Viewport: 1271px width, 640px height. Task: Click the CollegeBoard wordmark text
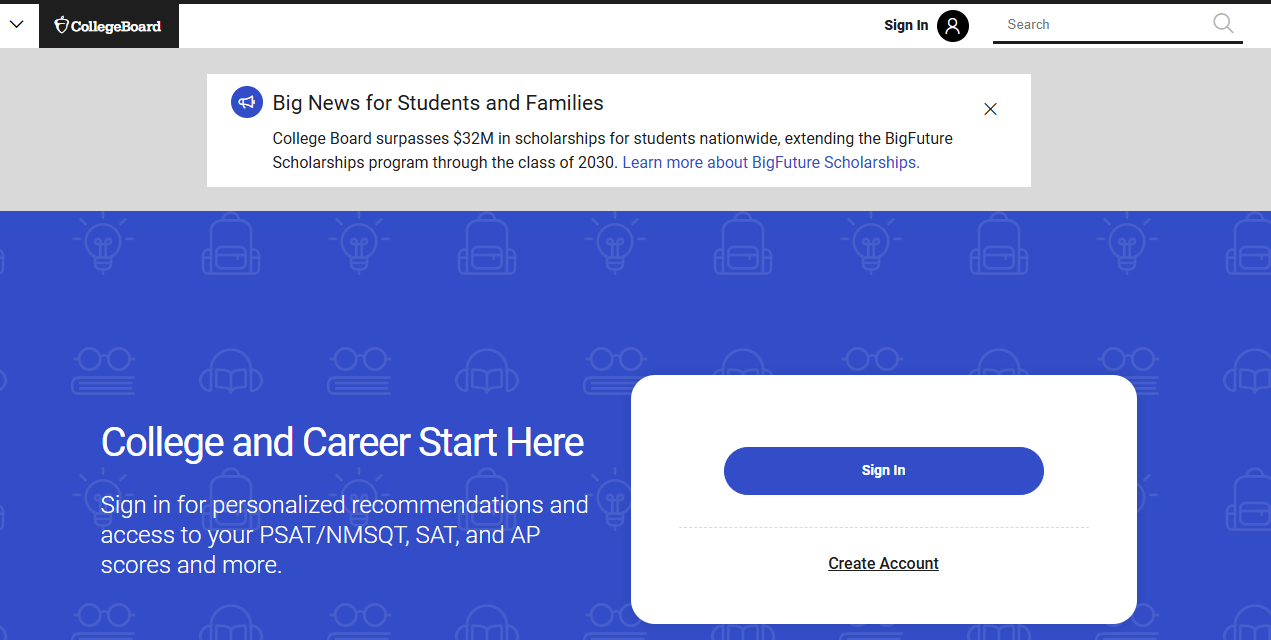(116, 26)
